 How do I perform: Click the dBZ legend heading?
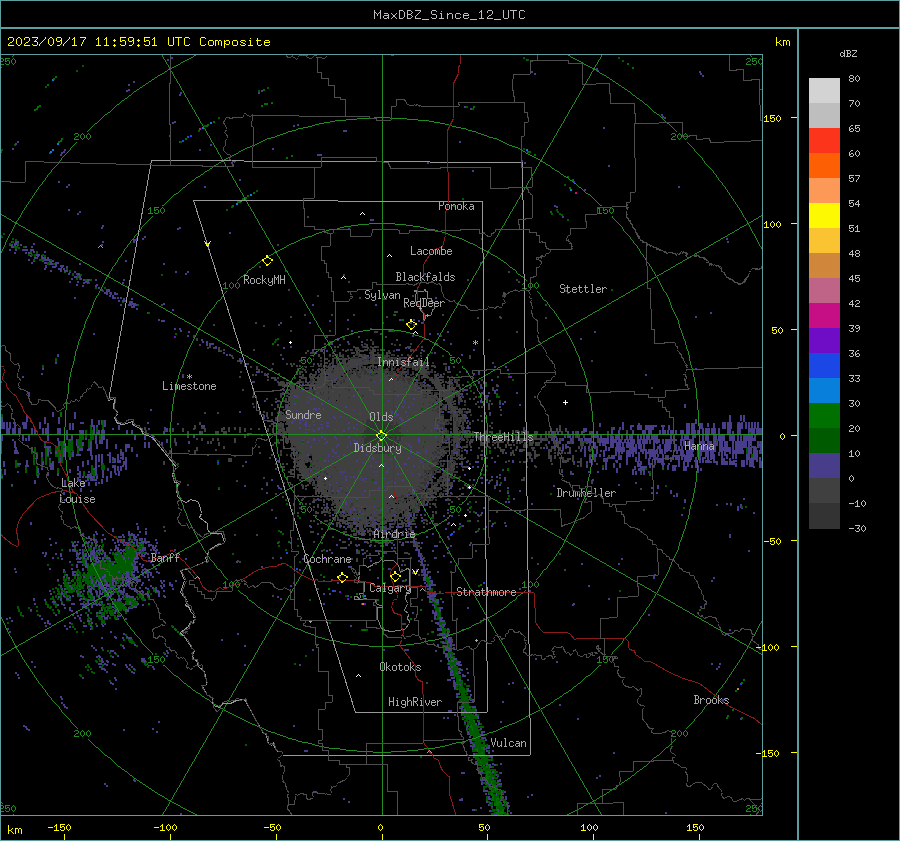[848, 53]
